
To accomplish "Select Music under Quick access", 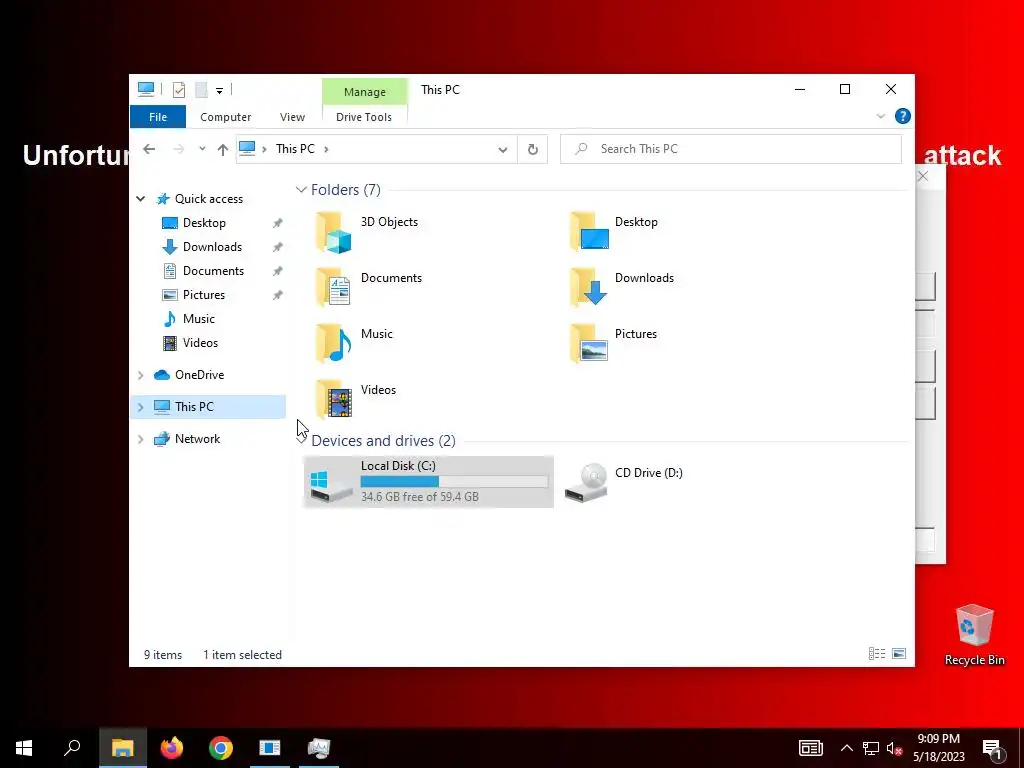I will (x=199, y=319).
